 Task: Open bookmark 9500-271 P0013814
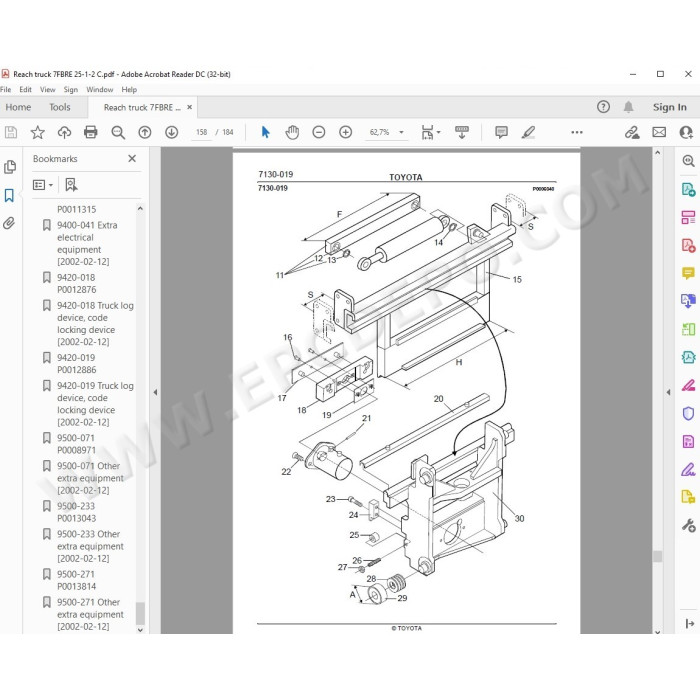tap(76, 580)
